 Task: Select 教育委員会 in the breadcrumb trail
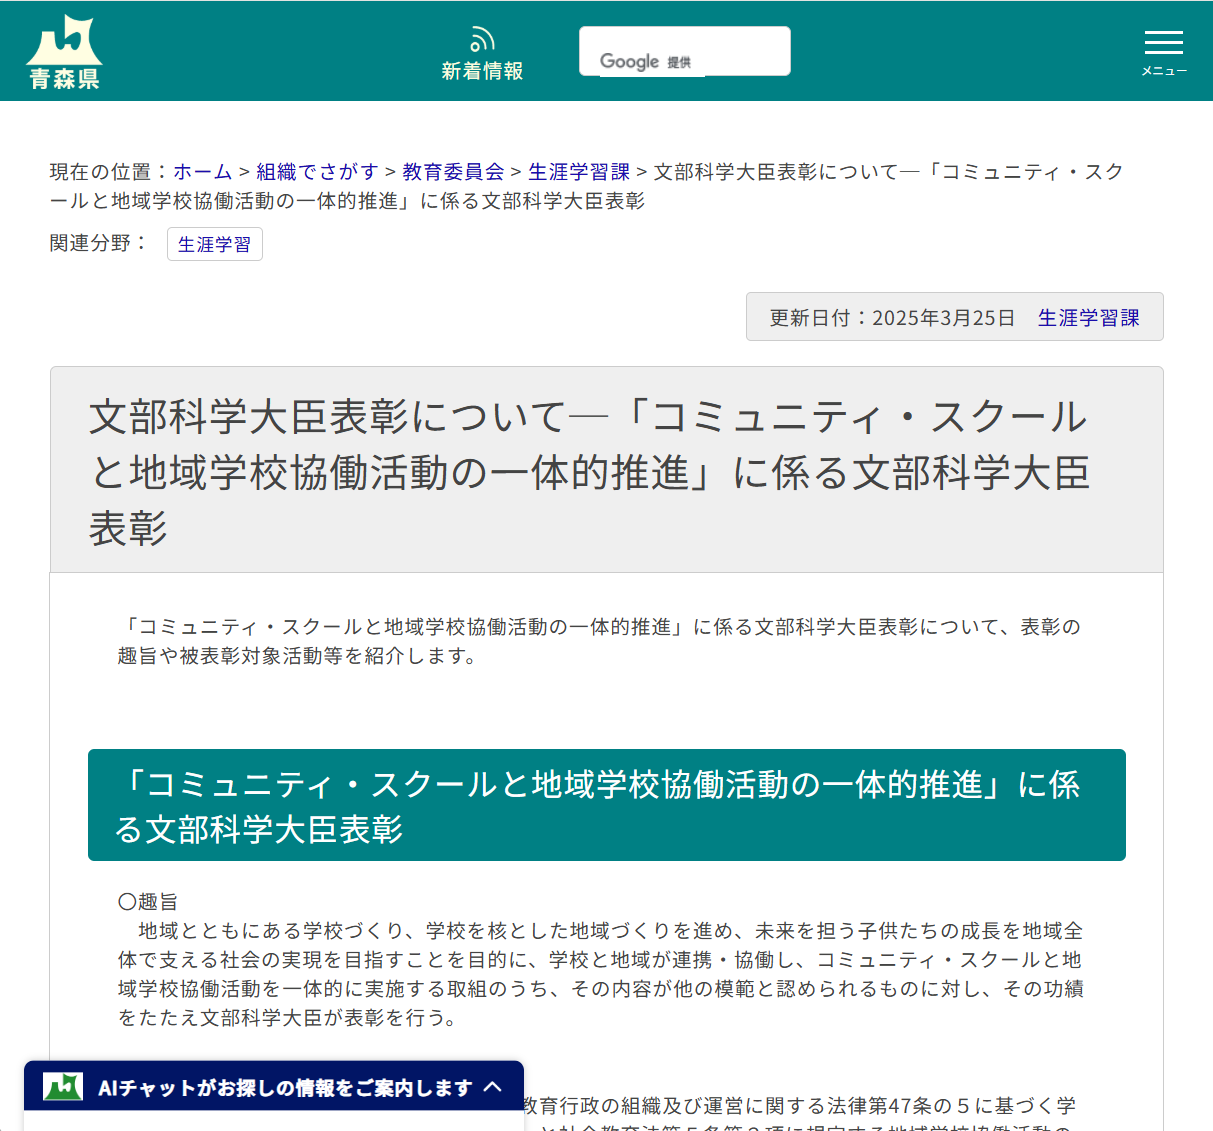[455, 171]
